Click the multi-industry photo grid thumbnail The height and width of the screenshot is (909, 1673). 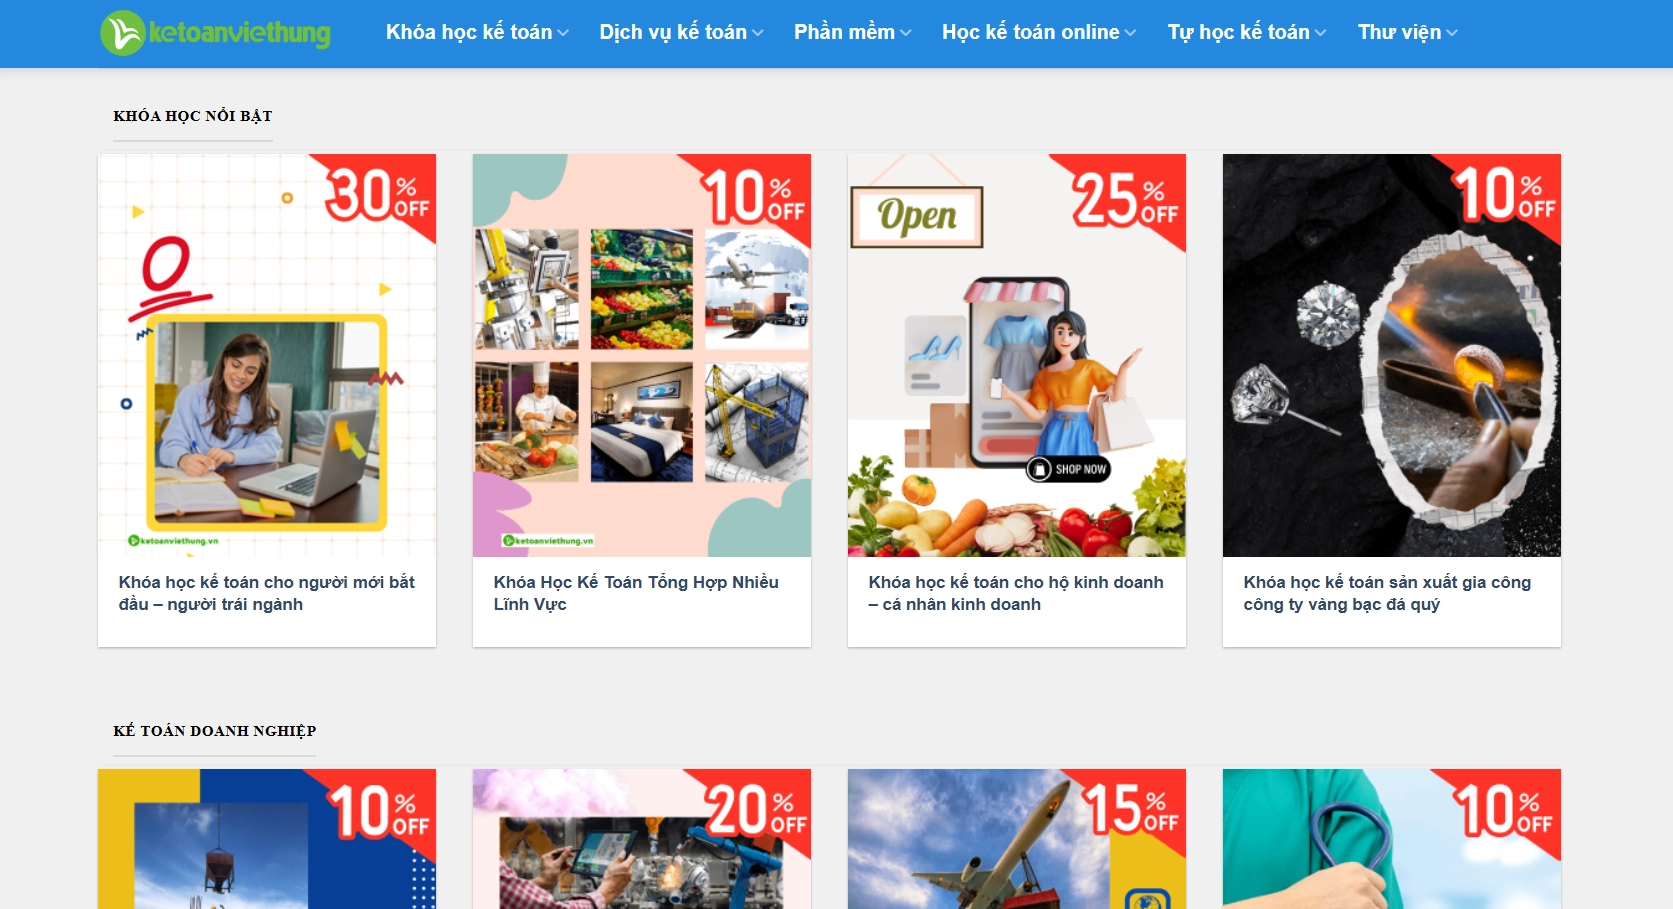coord(642,355)
